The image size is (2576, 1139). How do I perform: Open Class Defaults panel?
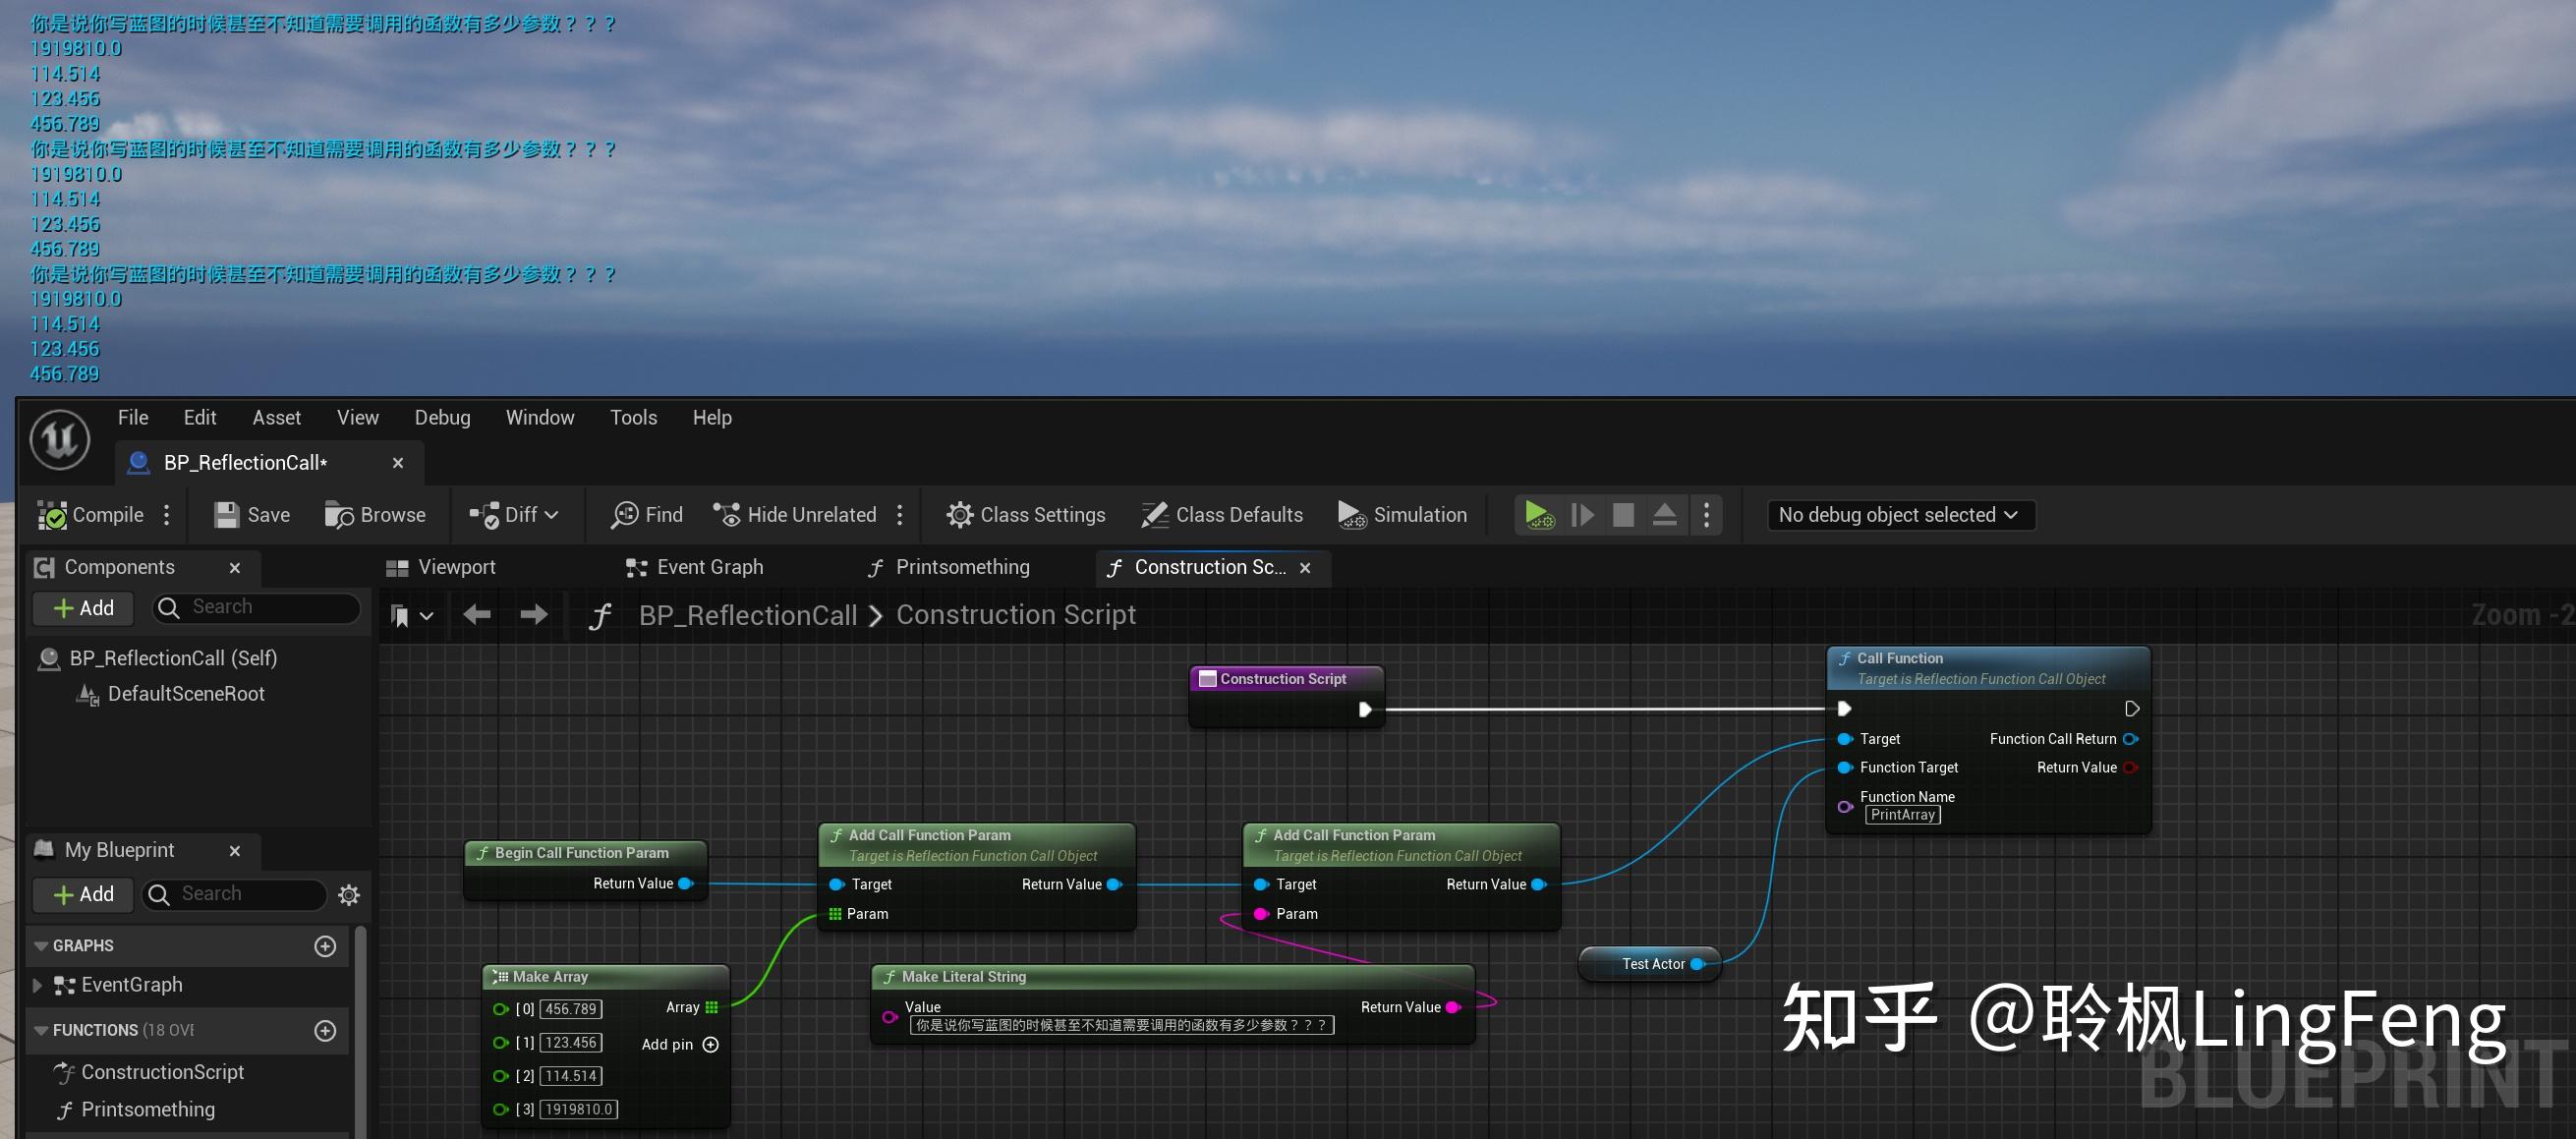[1222, 515]
